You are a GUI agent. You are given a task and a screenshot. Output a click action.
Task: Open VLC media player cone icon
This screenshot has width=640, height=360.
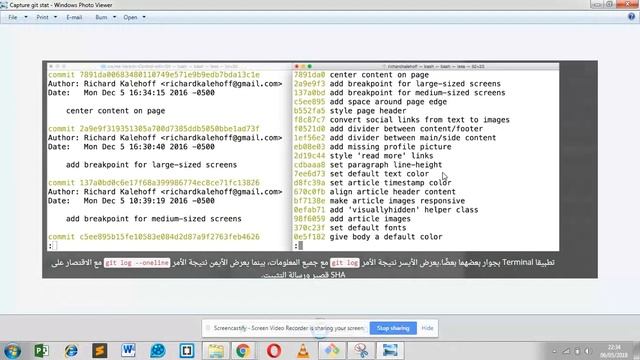[303, 351]
